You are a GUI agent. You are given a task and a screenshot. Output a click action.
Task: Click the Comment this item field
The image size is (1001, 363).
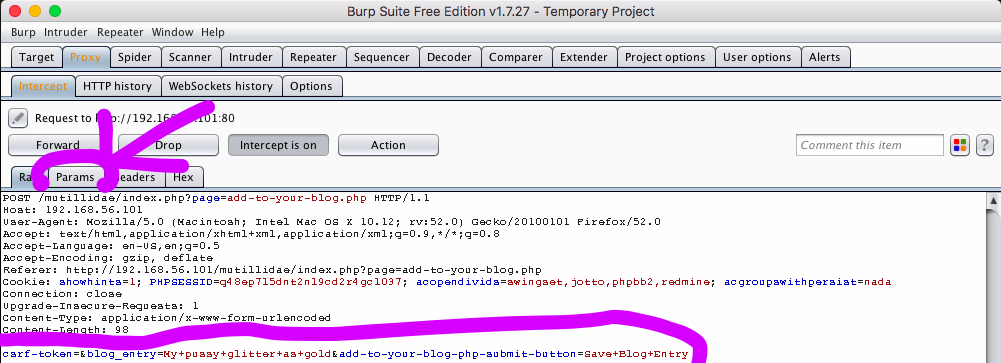869,145
